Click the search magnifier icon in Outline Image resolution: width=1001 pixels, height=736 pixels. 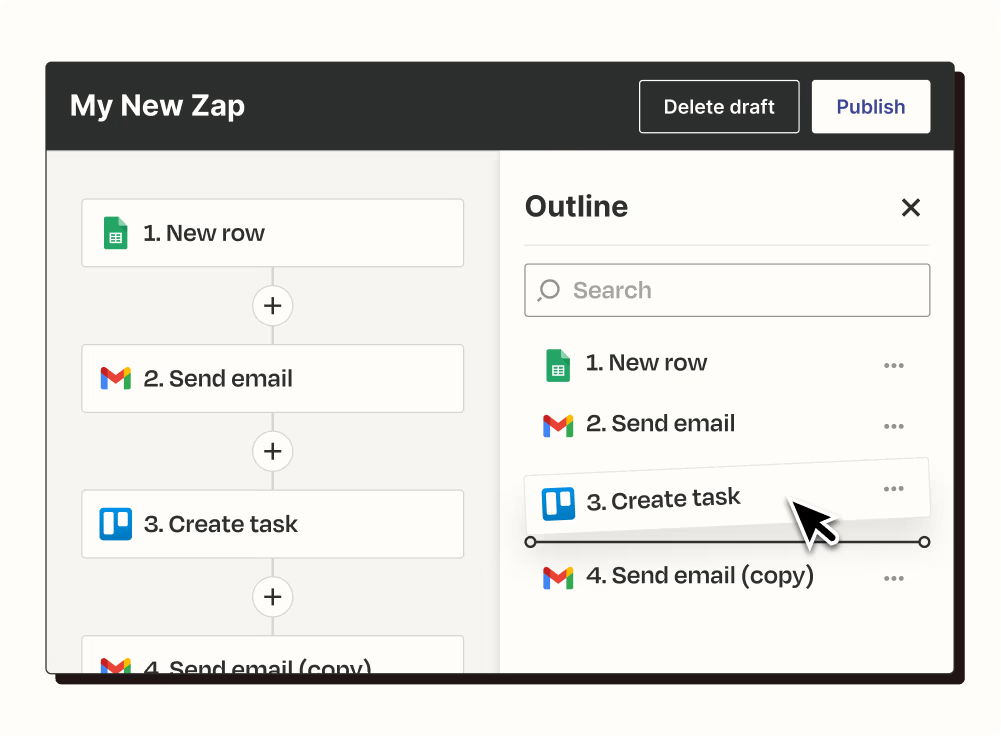[x=549, y=291]
